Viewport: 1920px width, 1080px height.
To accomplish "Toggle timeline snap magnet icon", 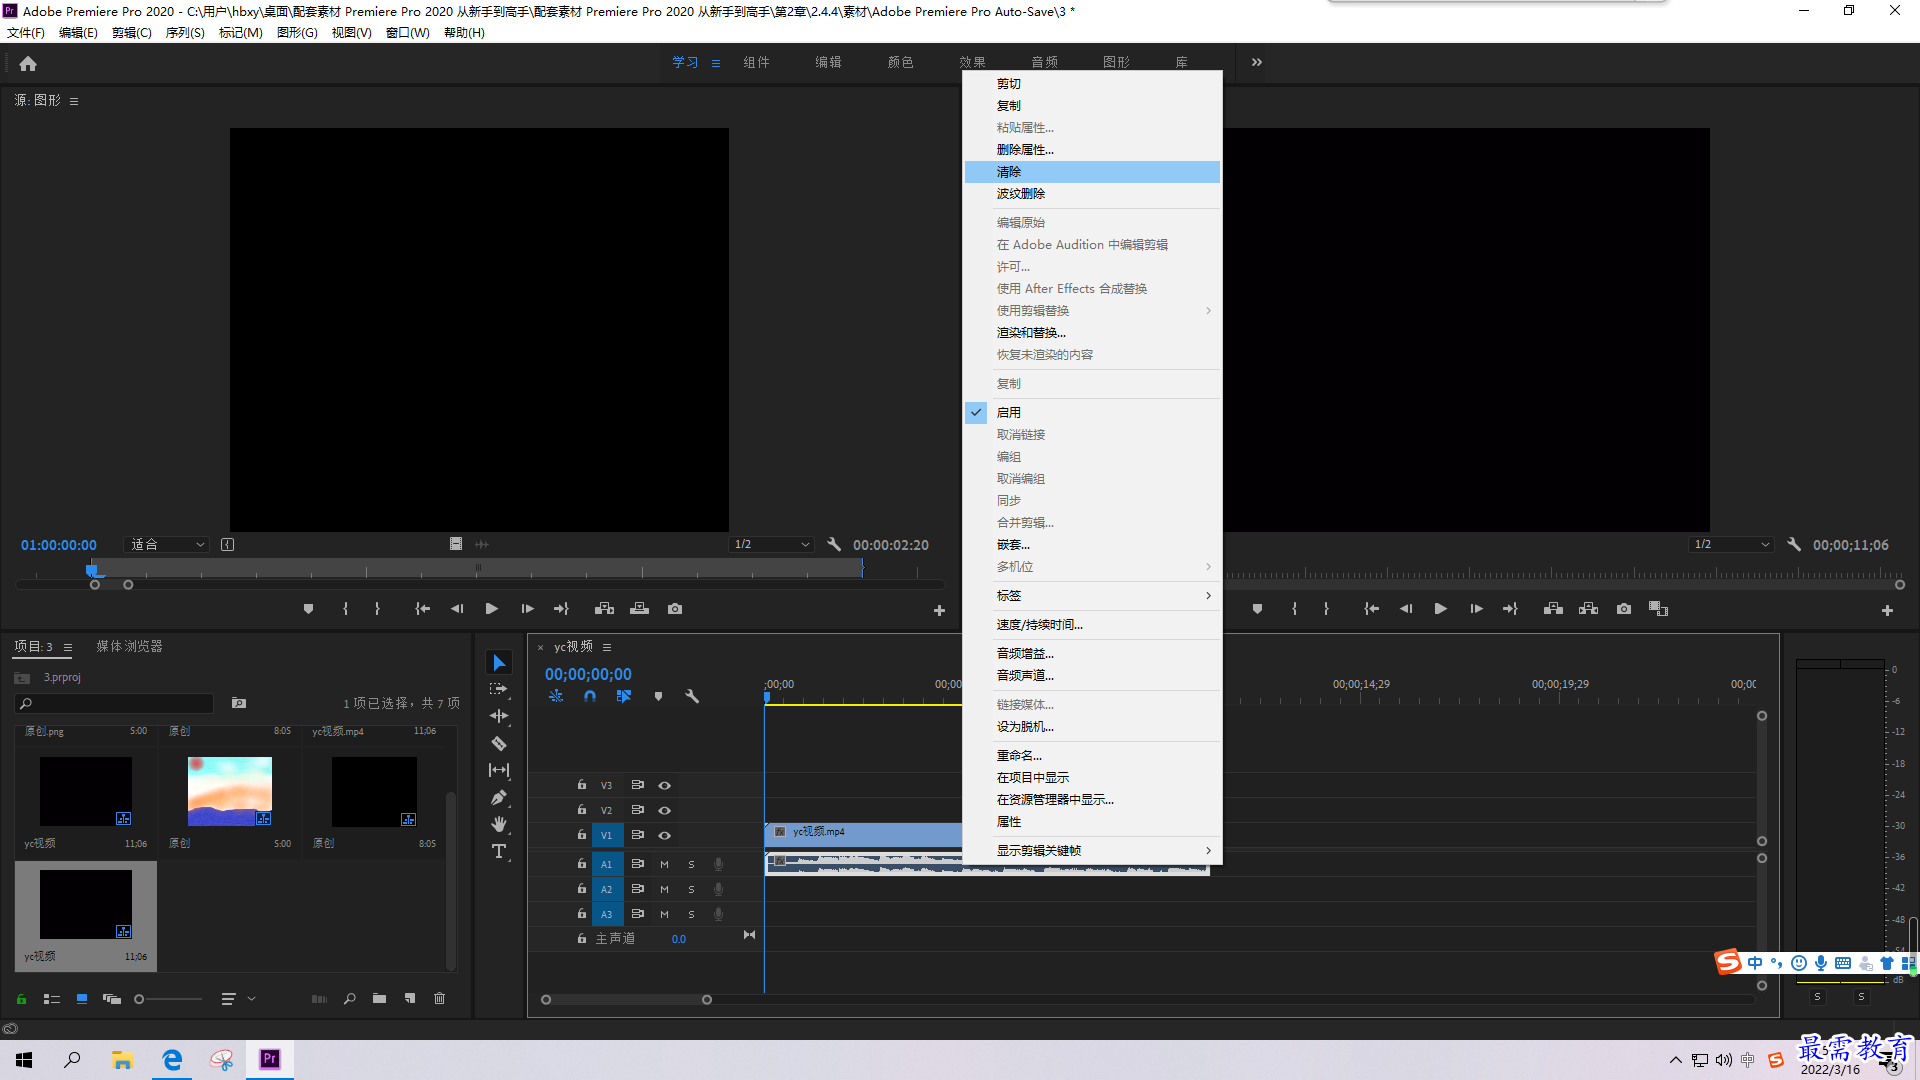I will pyautogui.click(x=590, y=696).
